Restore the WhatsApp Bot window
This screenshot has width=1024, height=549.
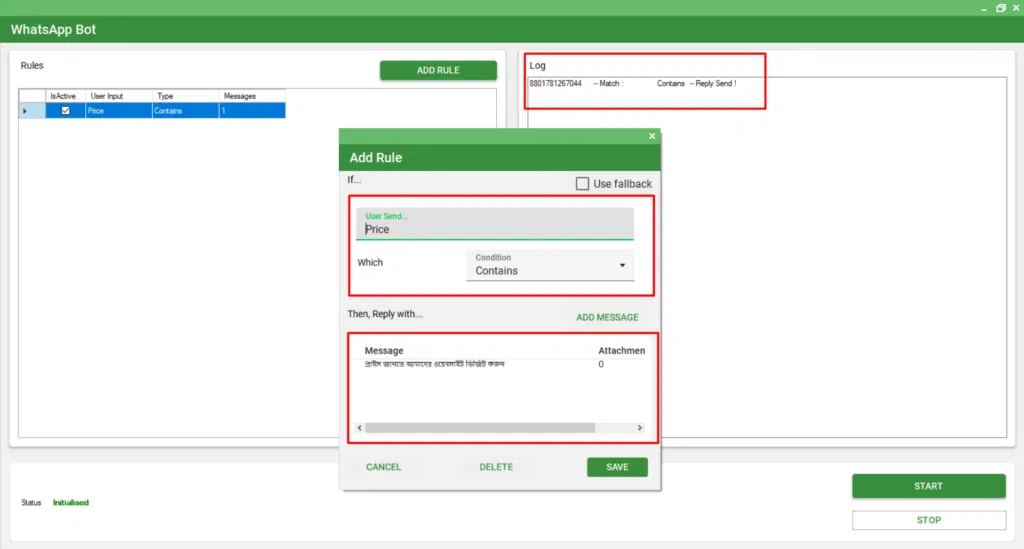tap(1000, 8)
